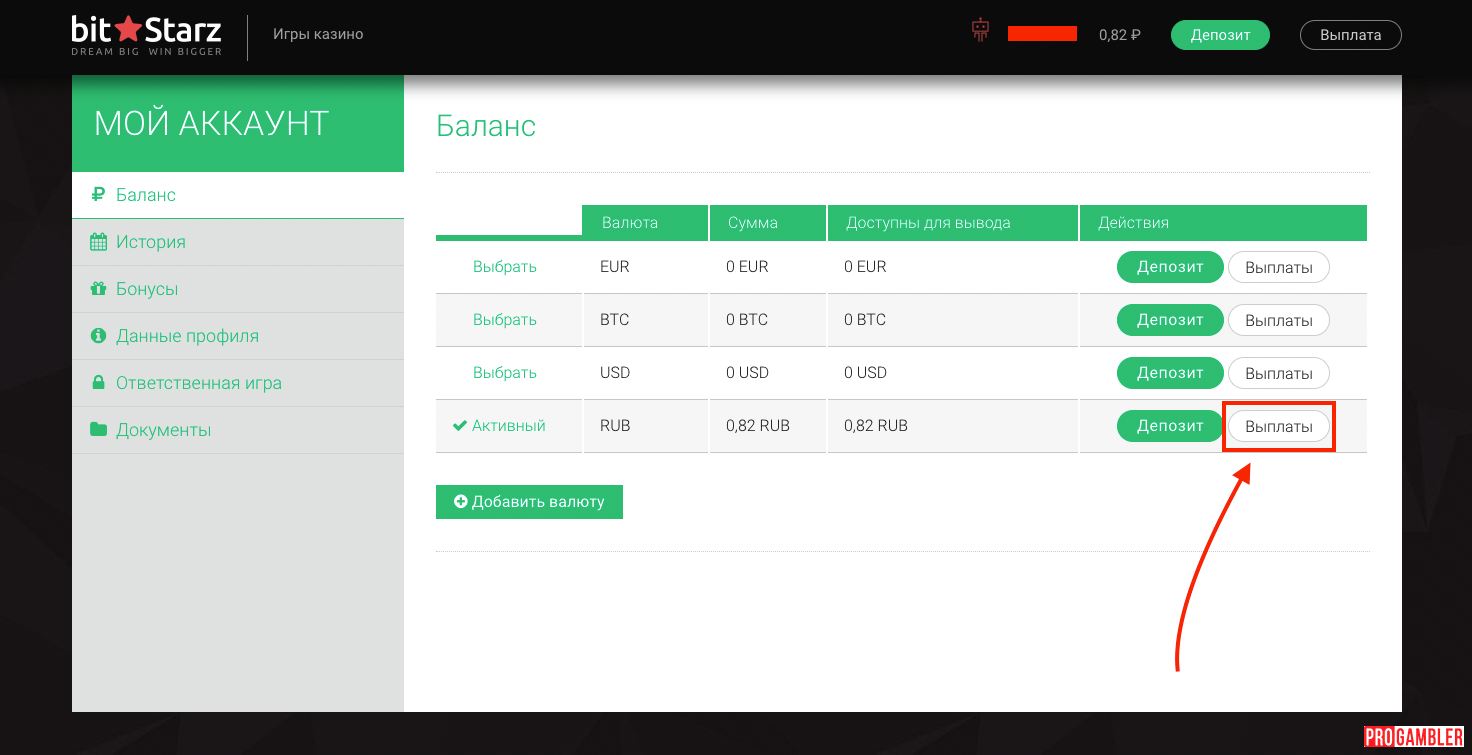Click the Активный checkmark in the RUB row
Image resolution: width=1472 pixels, height=755 pixels.
pyautogui.click(x=460, y=426)
